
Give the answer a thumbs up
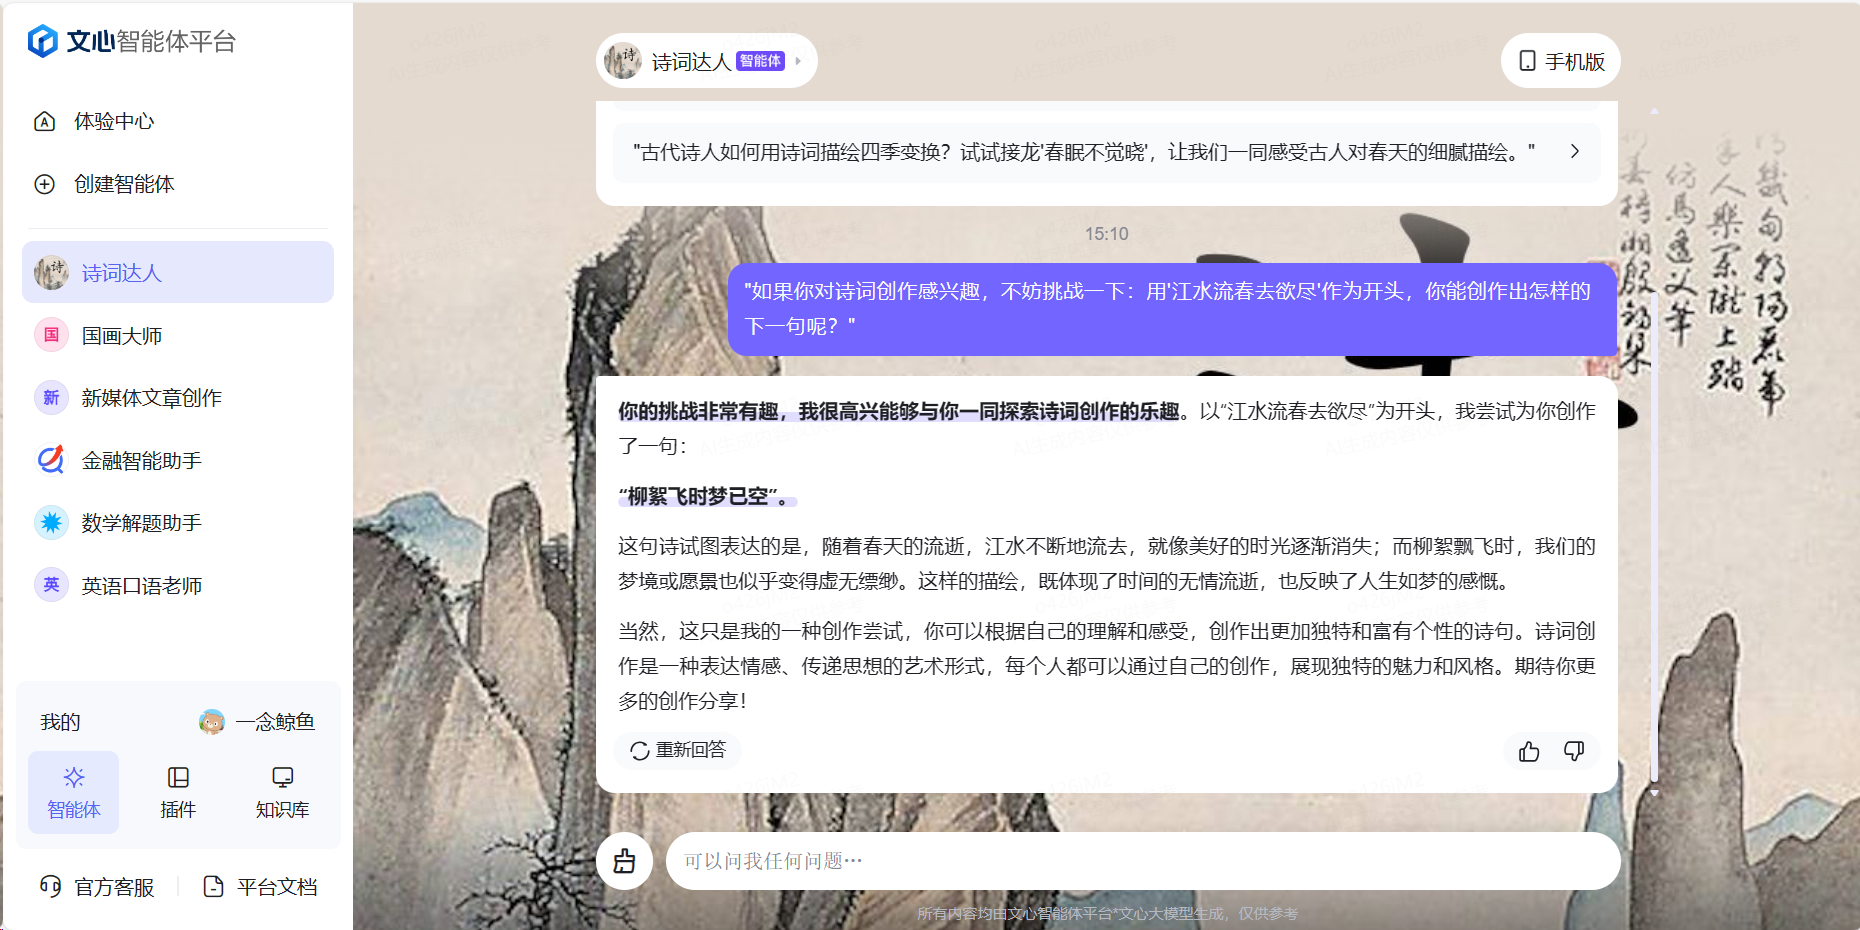(1528, 751)
